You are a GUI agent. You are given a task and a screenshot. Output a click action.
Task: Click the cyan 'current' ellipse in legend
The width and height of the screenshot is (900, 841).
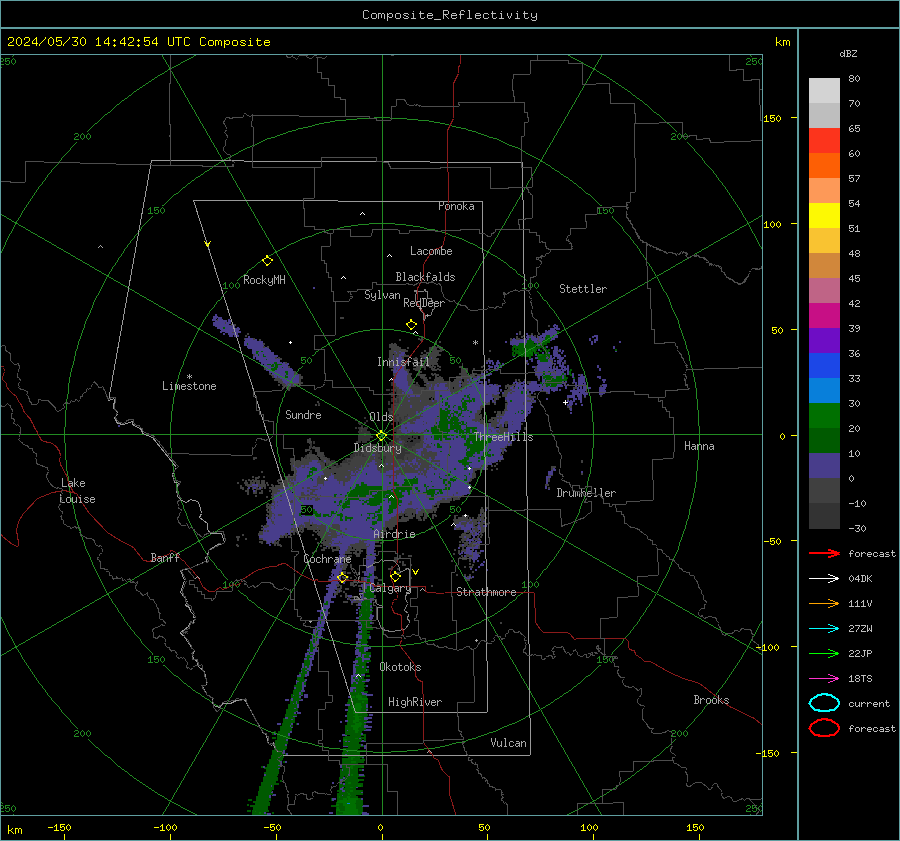pyautogui.click(x=824, y=703)
